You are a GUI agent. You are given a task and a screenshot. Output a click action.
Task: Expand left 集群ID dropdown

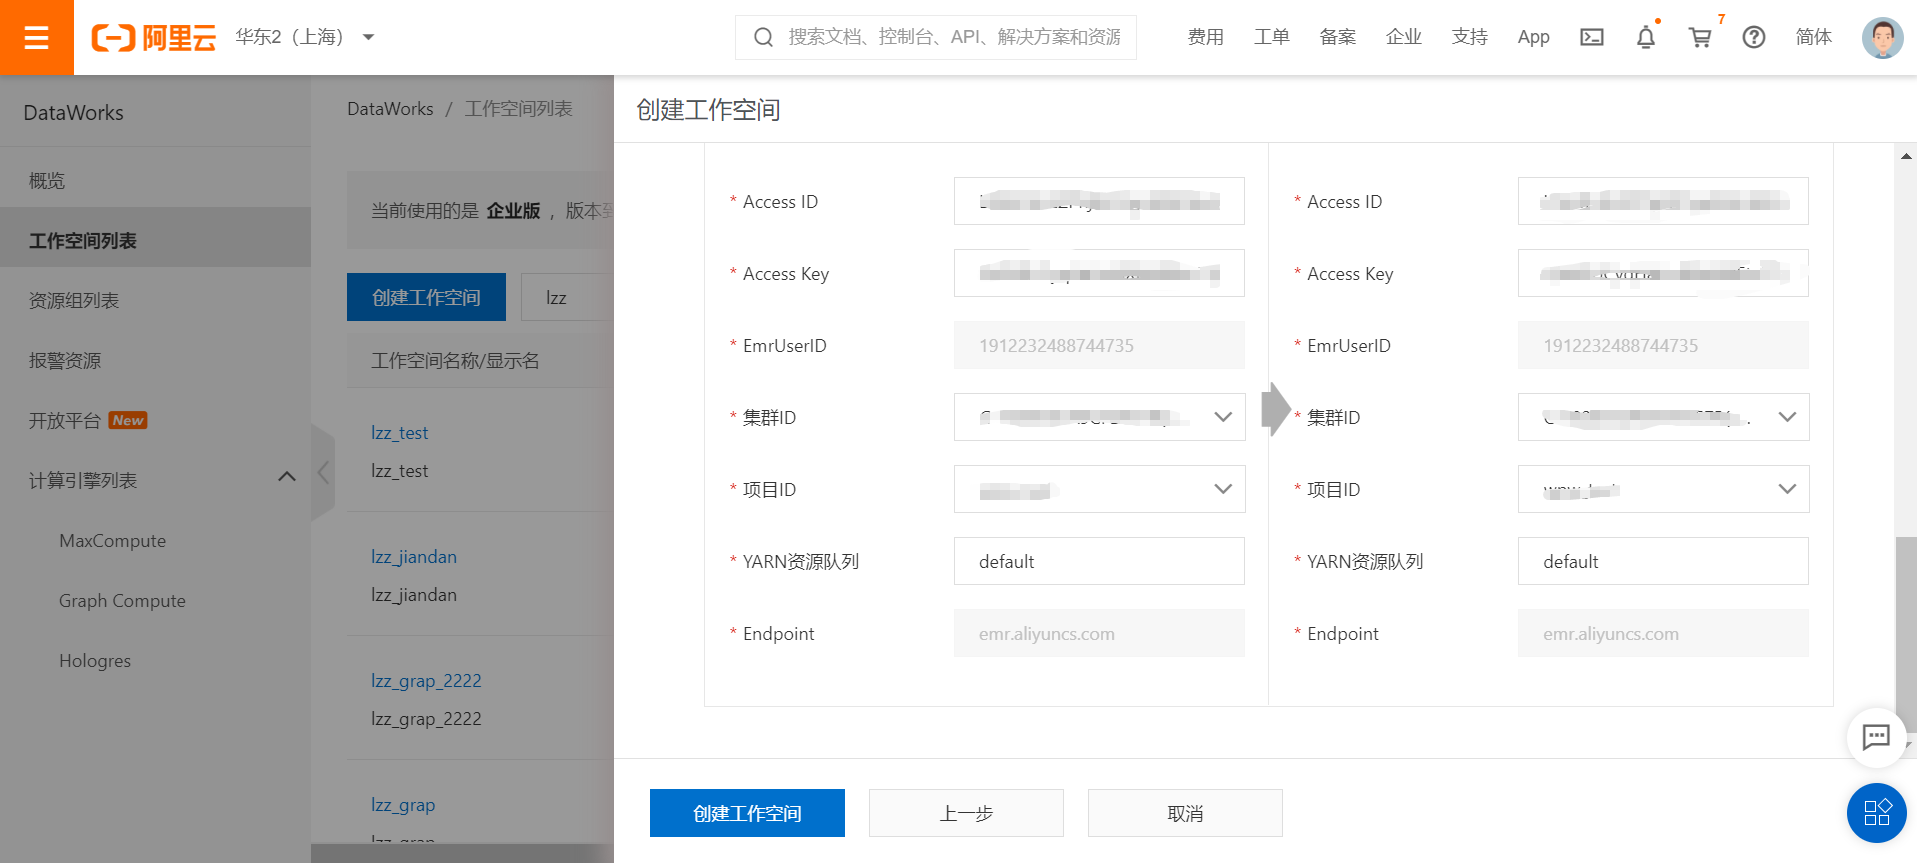pos(1223,417)
